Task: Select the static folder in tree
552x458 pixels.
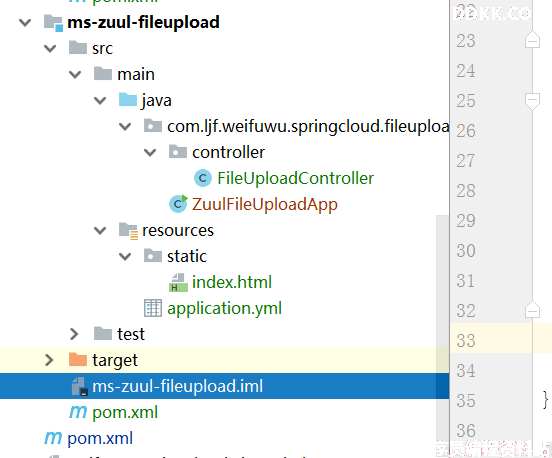Action: coord(187,256)
